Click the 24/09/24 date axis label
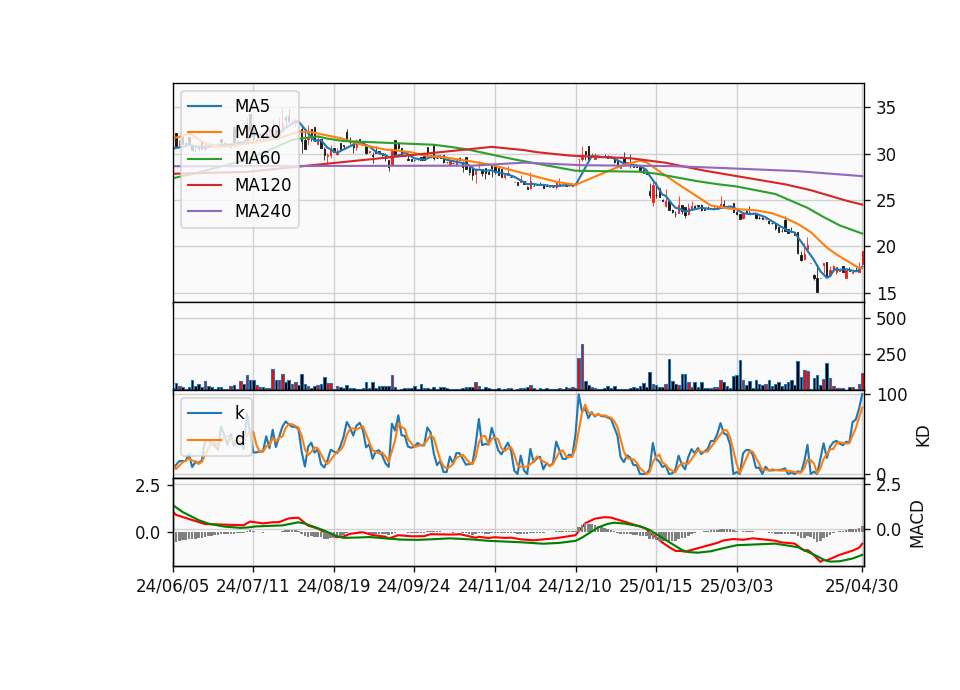This screenshot has height=690, width=960. [x=414, y=586]
